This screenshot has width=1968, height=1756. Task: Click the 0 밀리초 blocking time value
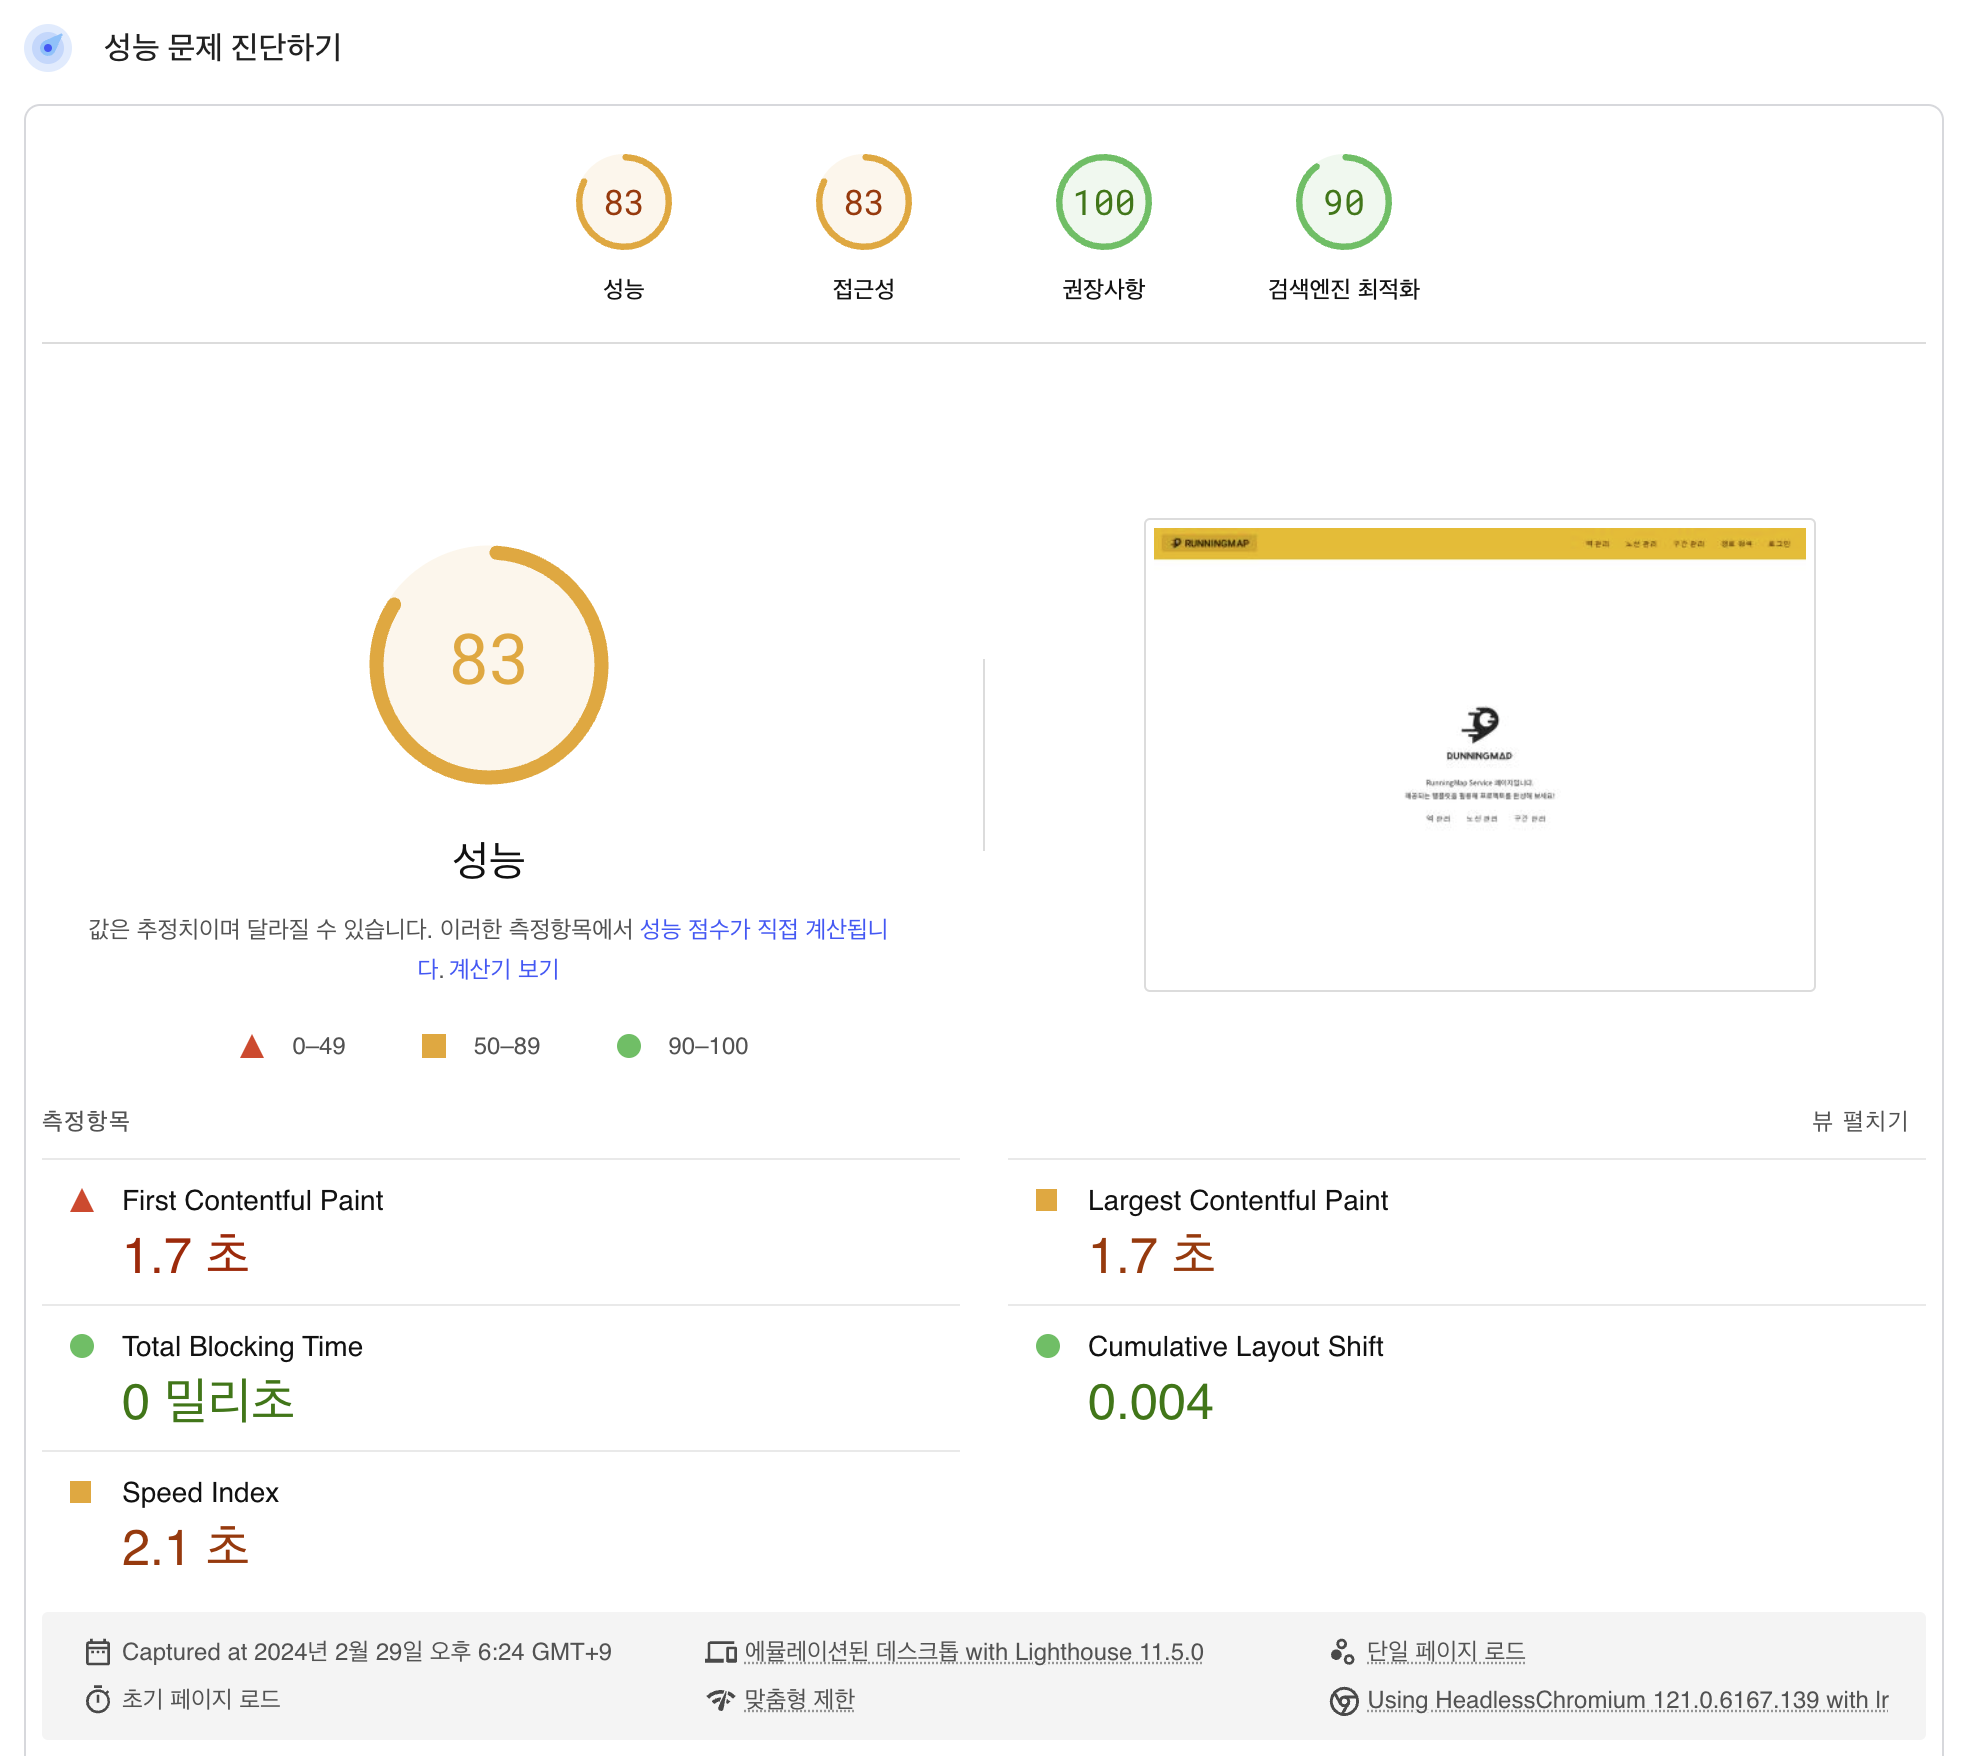tap(208, 1401)
